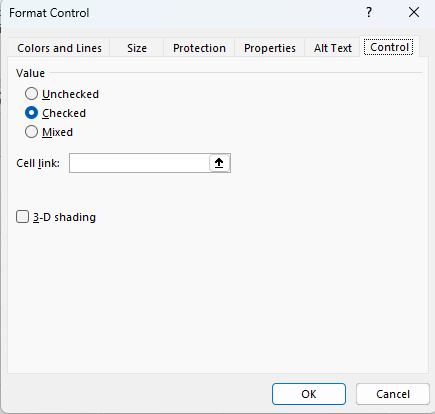Click the Cancel button
435x414 pixels.
[x=393, y=394]
